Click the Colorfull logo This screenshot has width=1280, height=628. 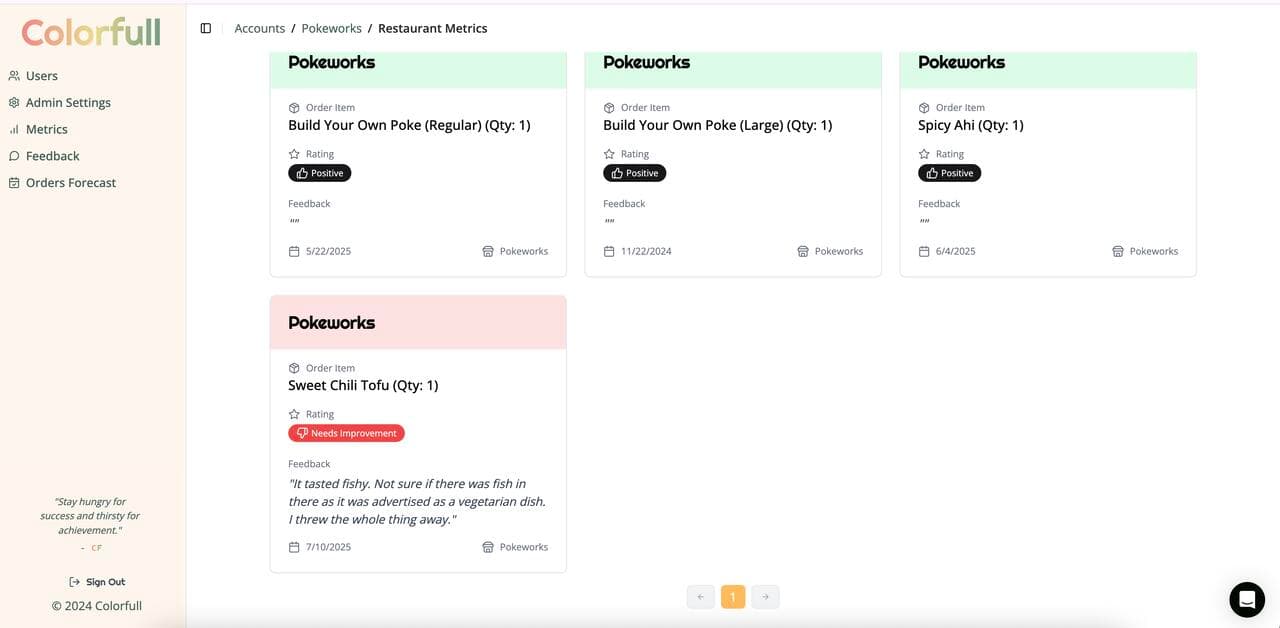90,32
